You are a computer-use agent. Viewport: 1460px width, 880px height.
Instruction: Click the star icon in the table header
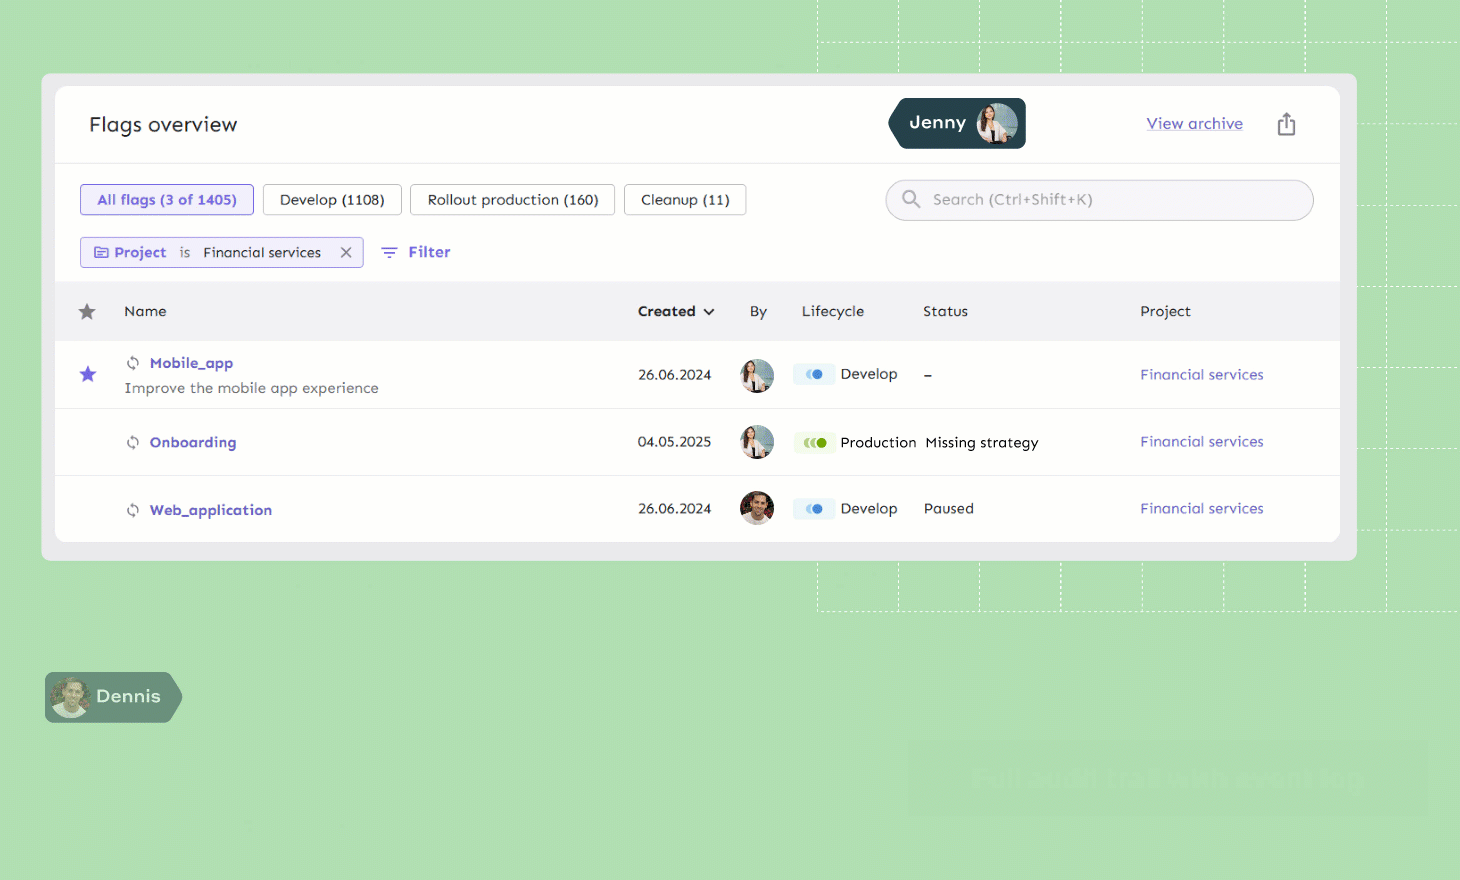(x=87, y=312)
